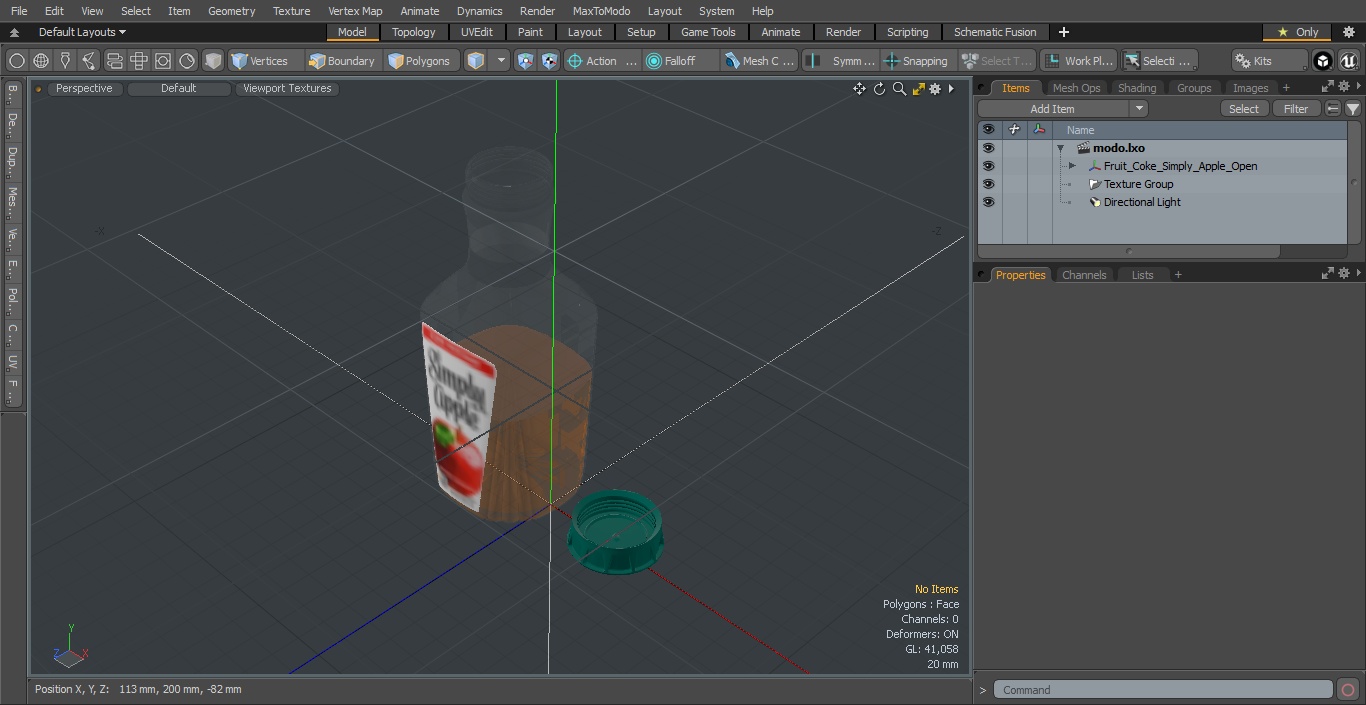Open layout settings gear icon at top right
The width and height of the screenshot is (1366, 705).
1348,32
